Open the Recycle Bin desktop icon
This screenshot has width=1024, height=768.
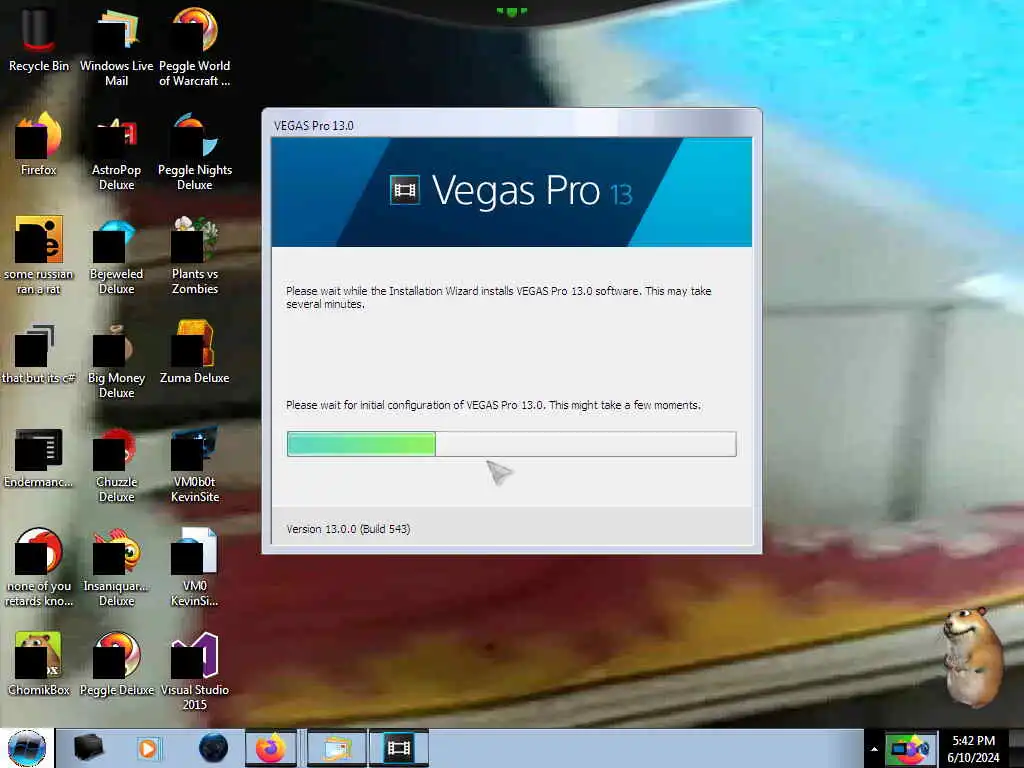tap(39, 40)
